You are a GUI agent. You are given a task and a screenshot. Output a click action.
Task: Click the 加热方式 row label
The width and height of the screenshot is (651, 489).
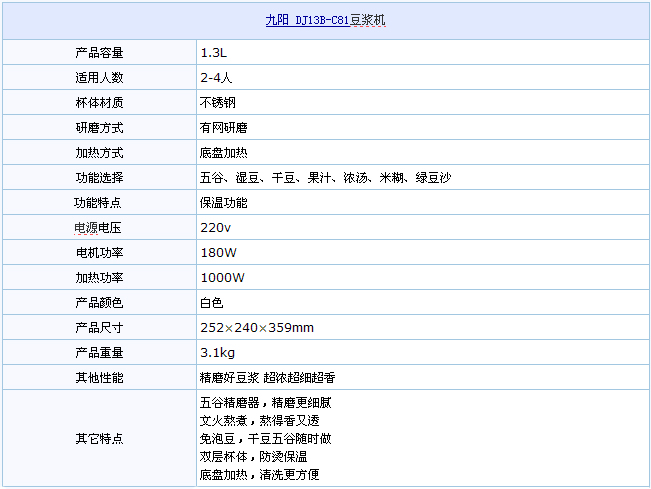coord(99,153)
